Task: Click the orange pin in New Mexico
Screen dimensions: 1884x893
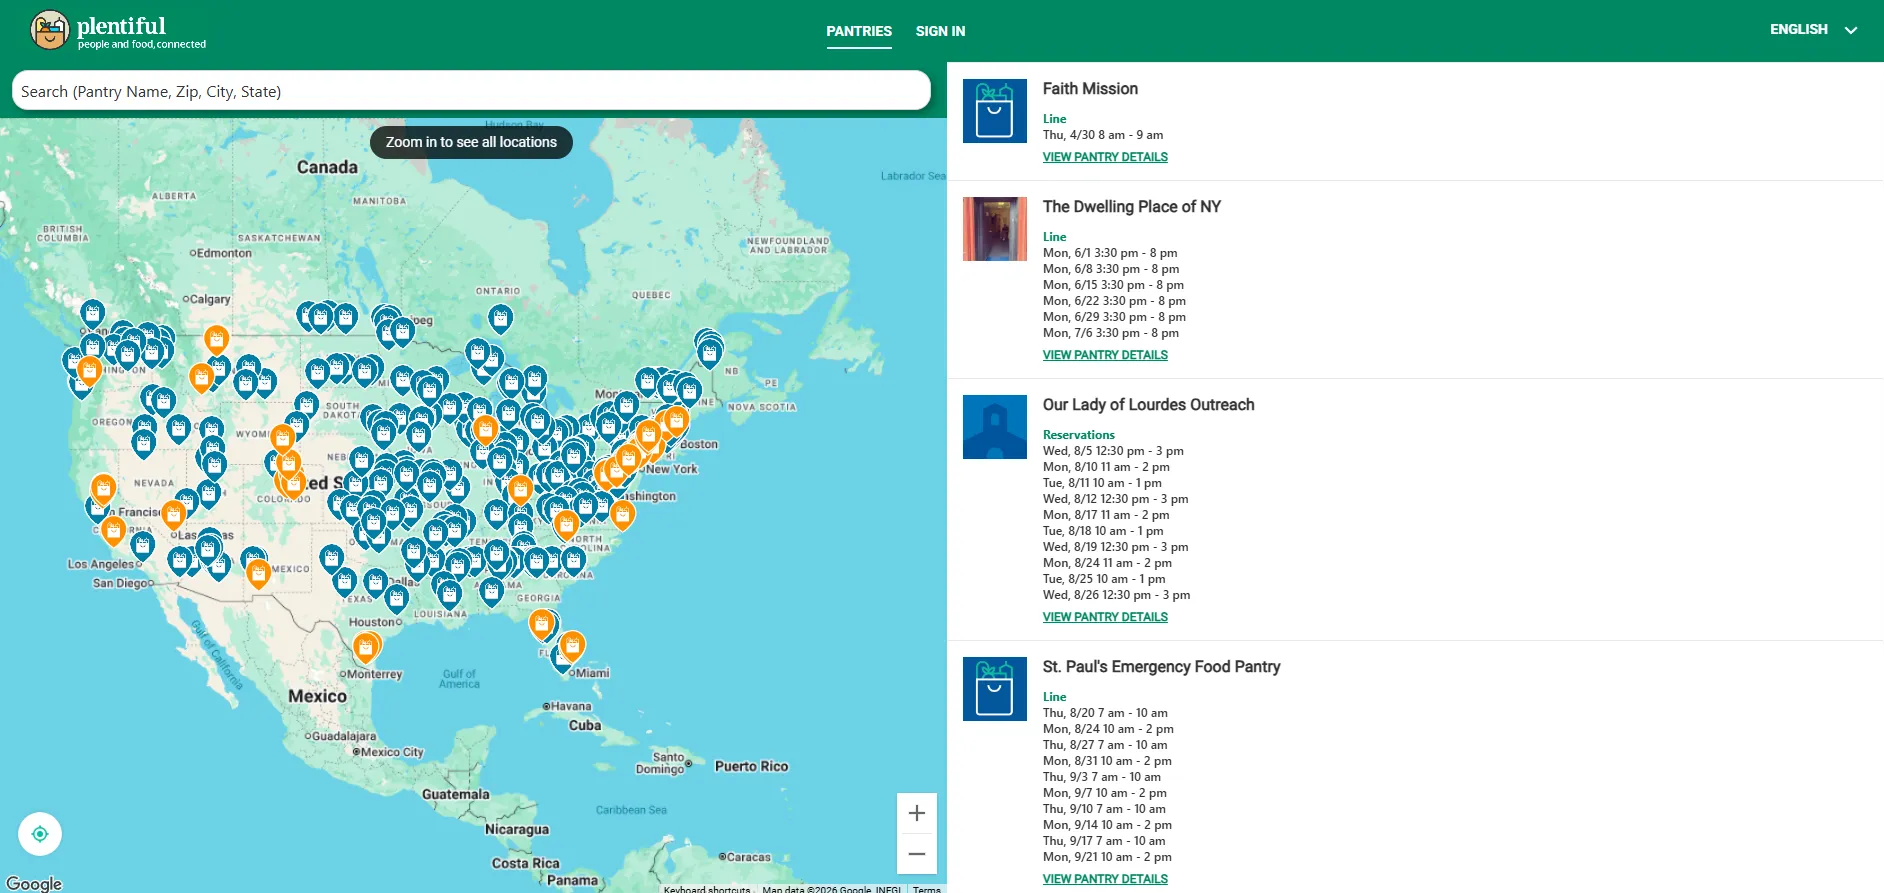Action: click(258, 573)
